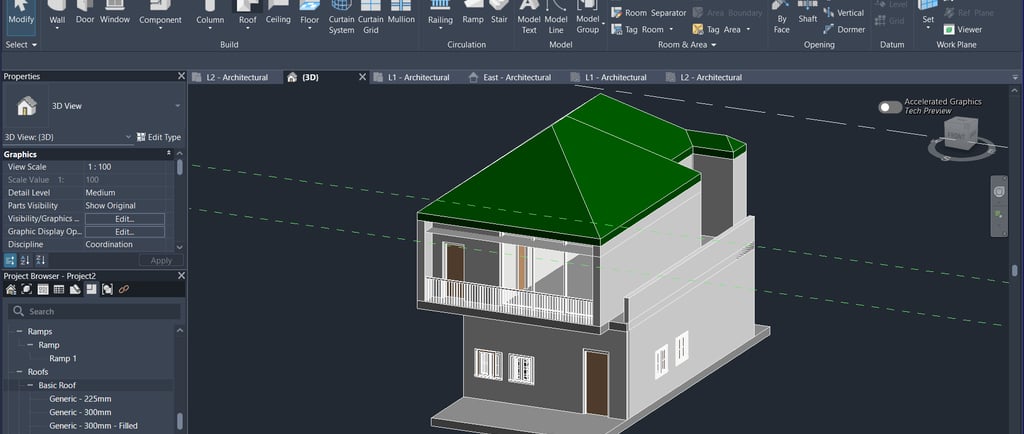Collapse the Basic Roof tree node
The height and width of the screenshot is (434, 1024).
click(x=30, y=385)
